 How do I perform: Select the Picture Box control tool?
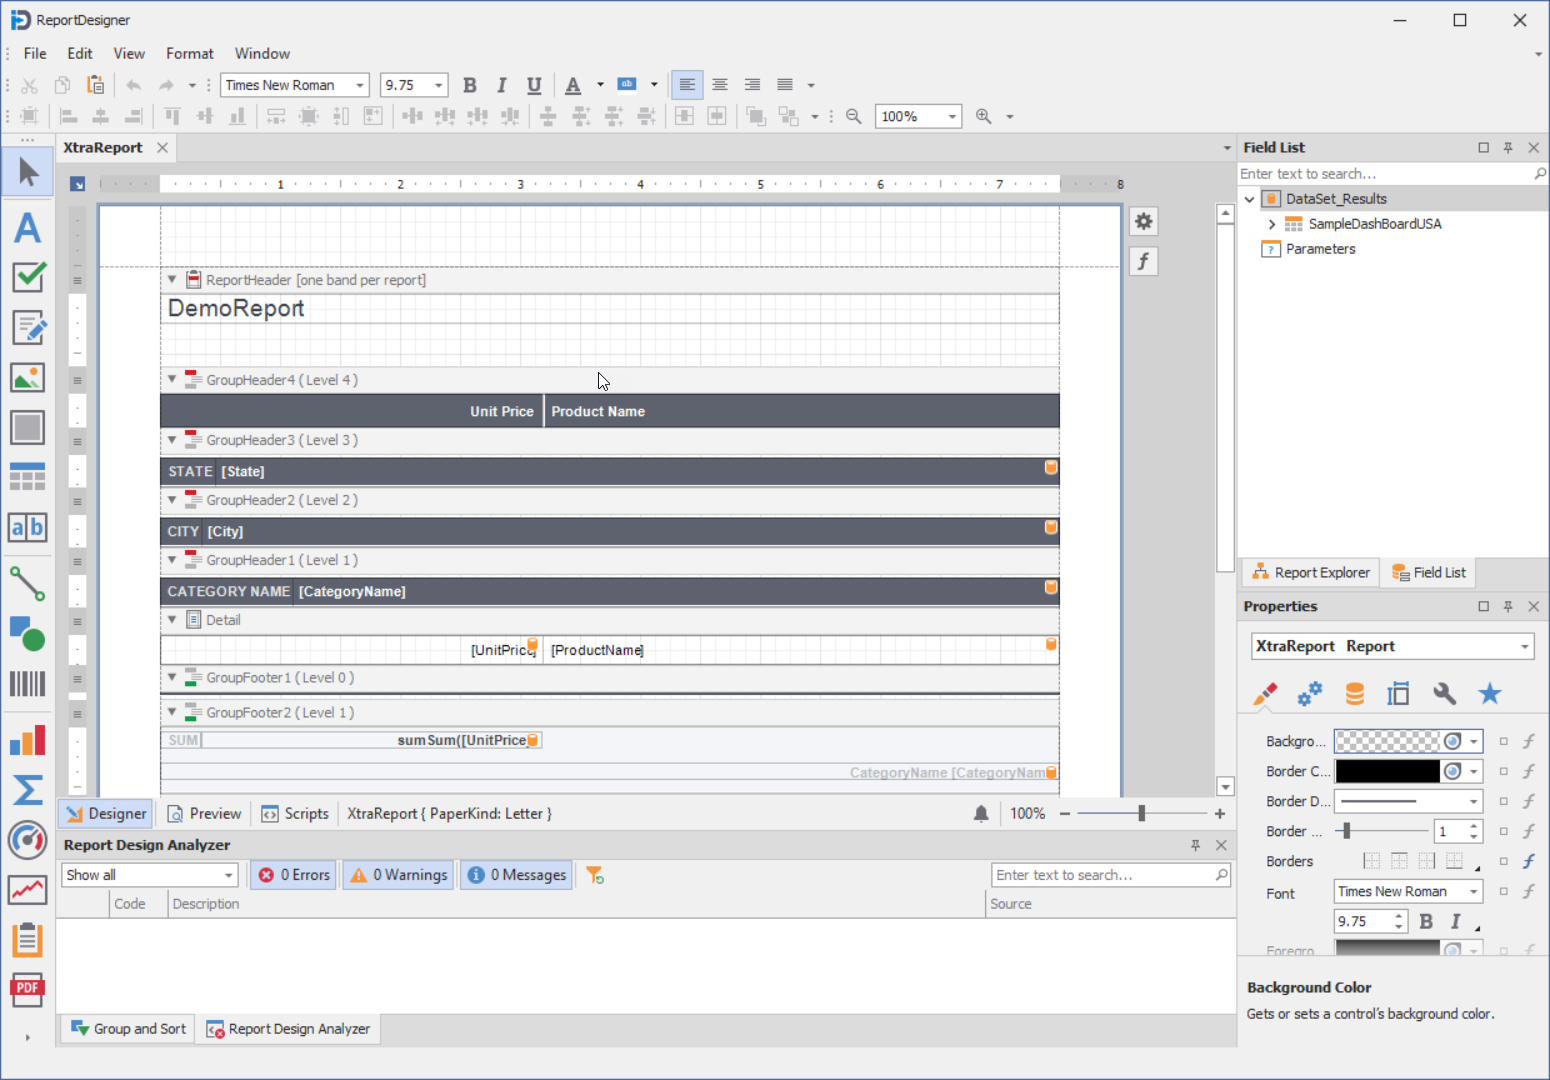(27, 377)
